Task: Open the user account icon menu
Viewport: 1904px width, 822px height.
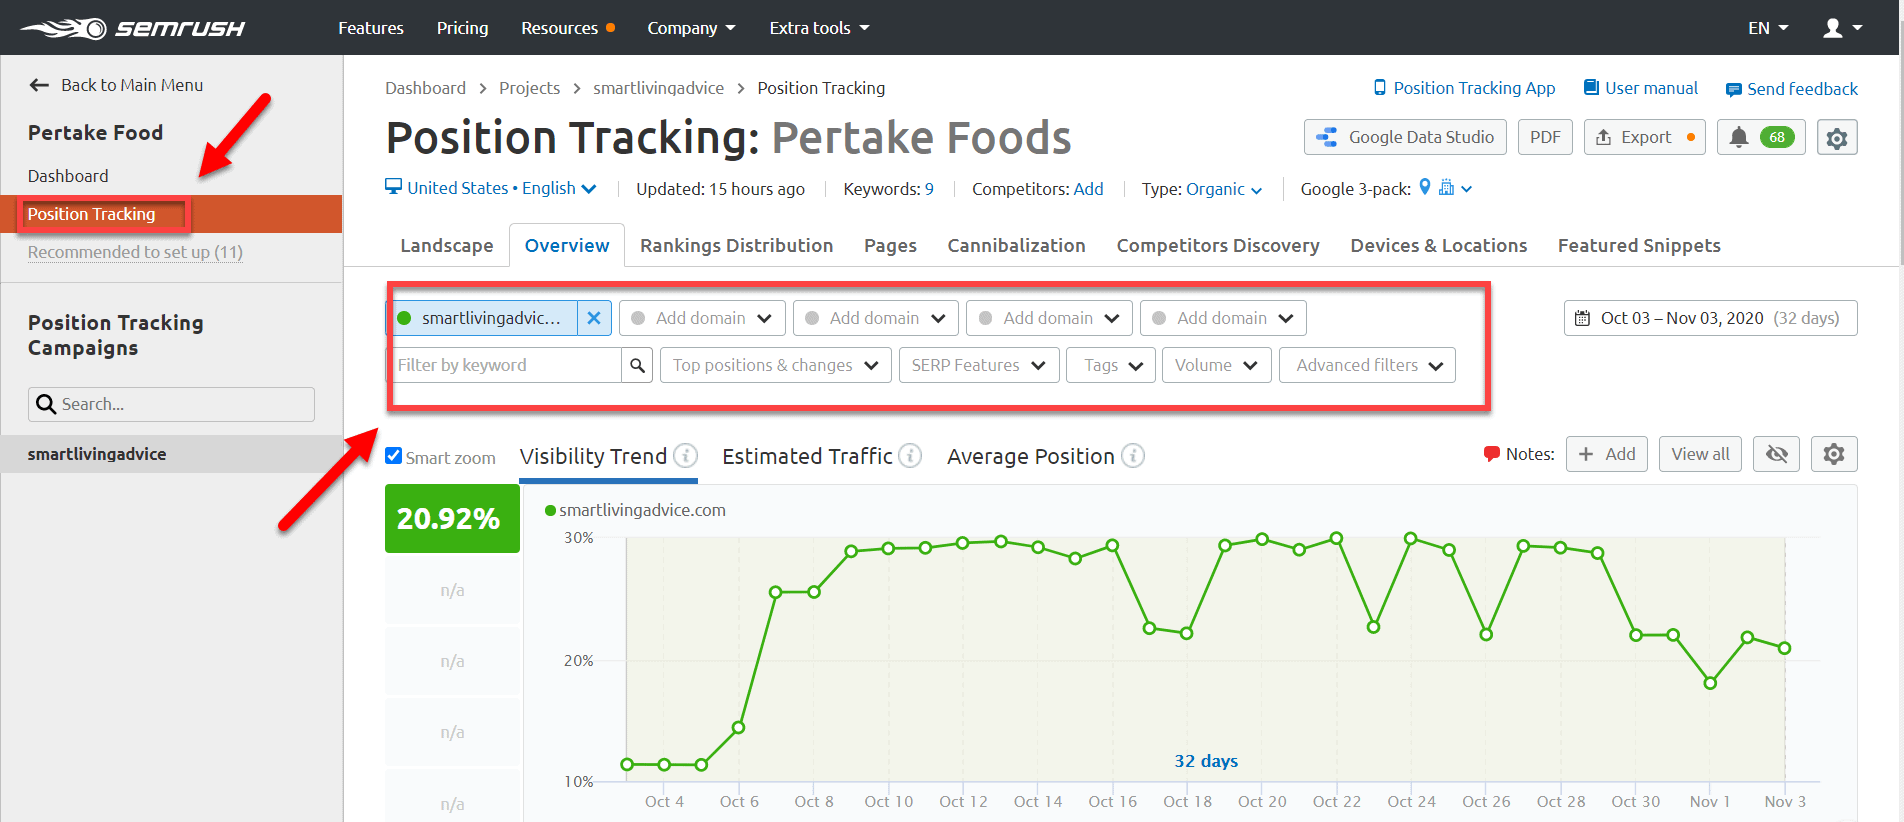Action: (x=1842, y=28)
